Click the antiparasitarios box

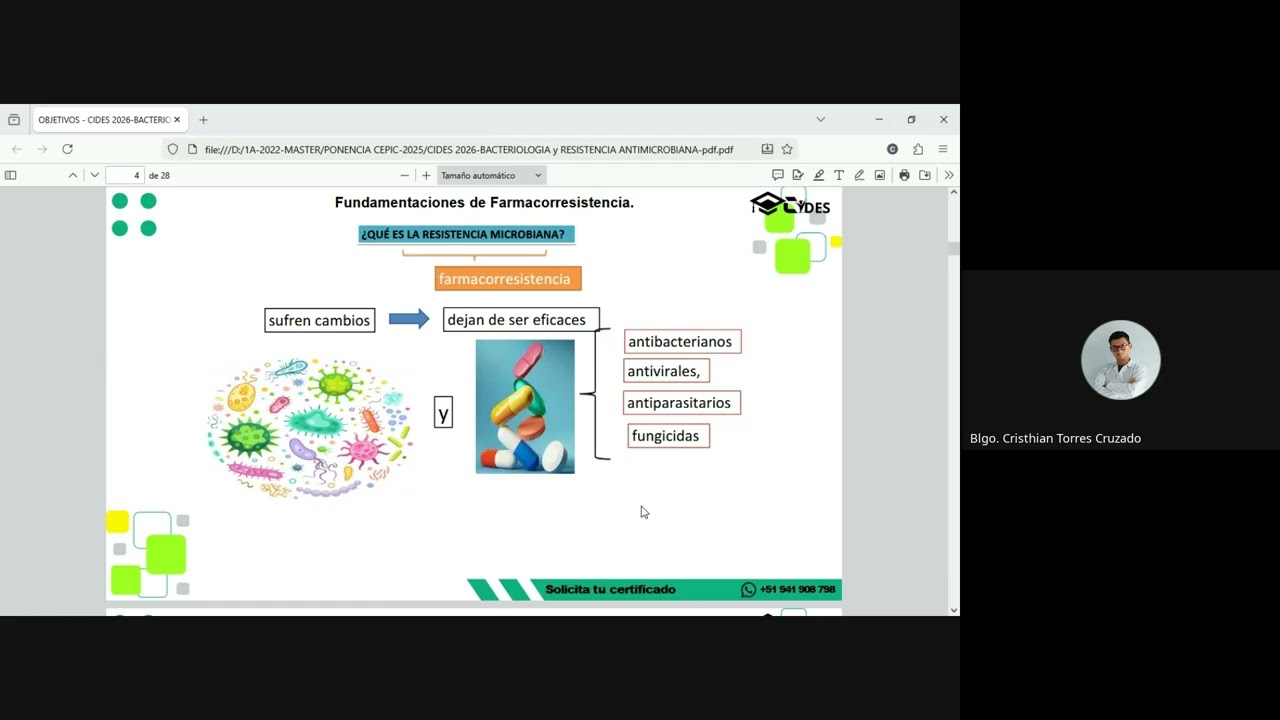pos(682,403)
